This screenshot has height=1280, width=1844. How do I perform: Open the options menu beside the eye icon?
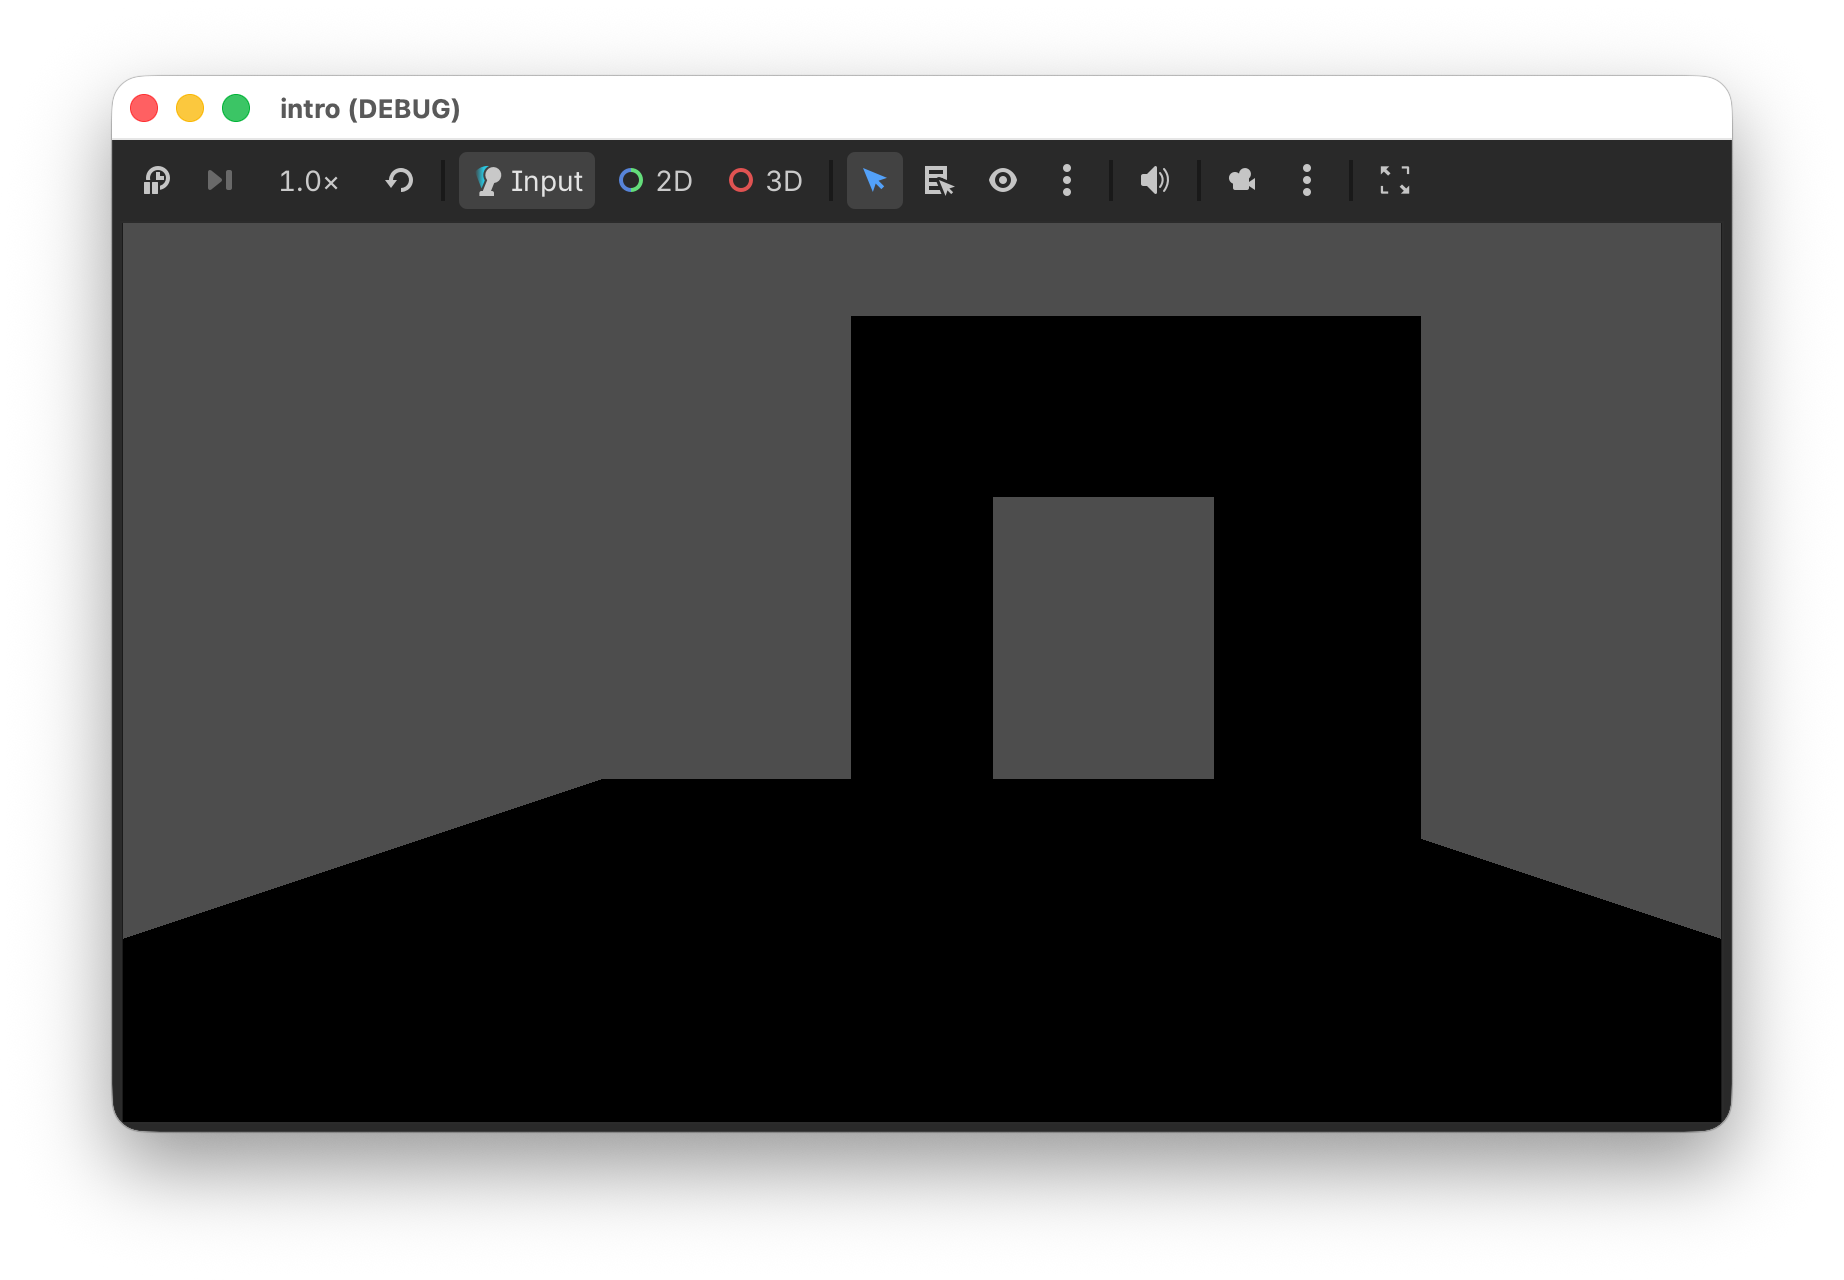(1066, 181)
